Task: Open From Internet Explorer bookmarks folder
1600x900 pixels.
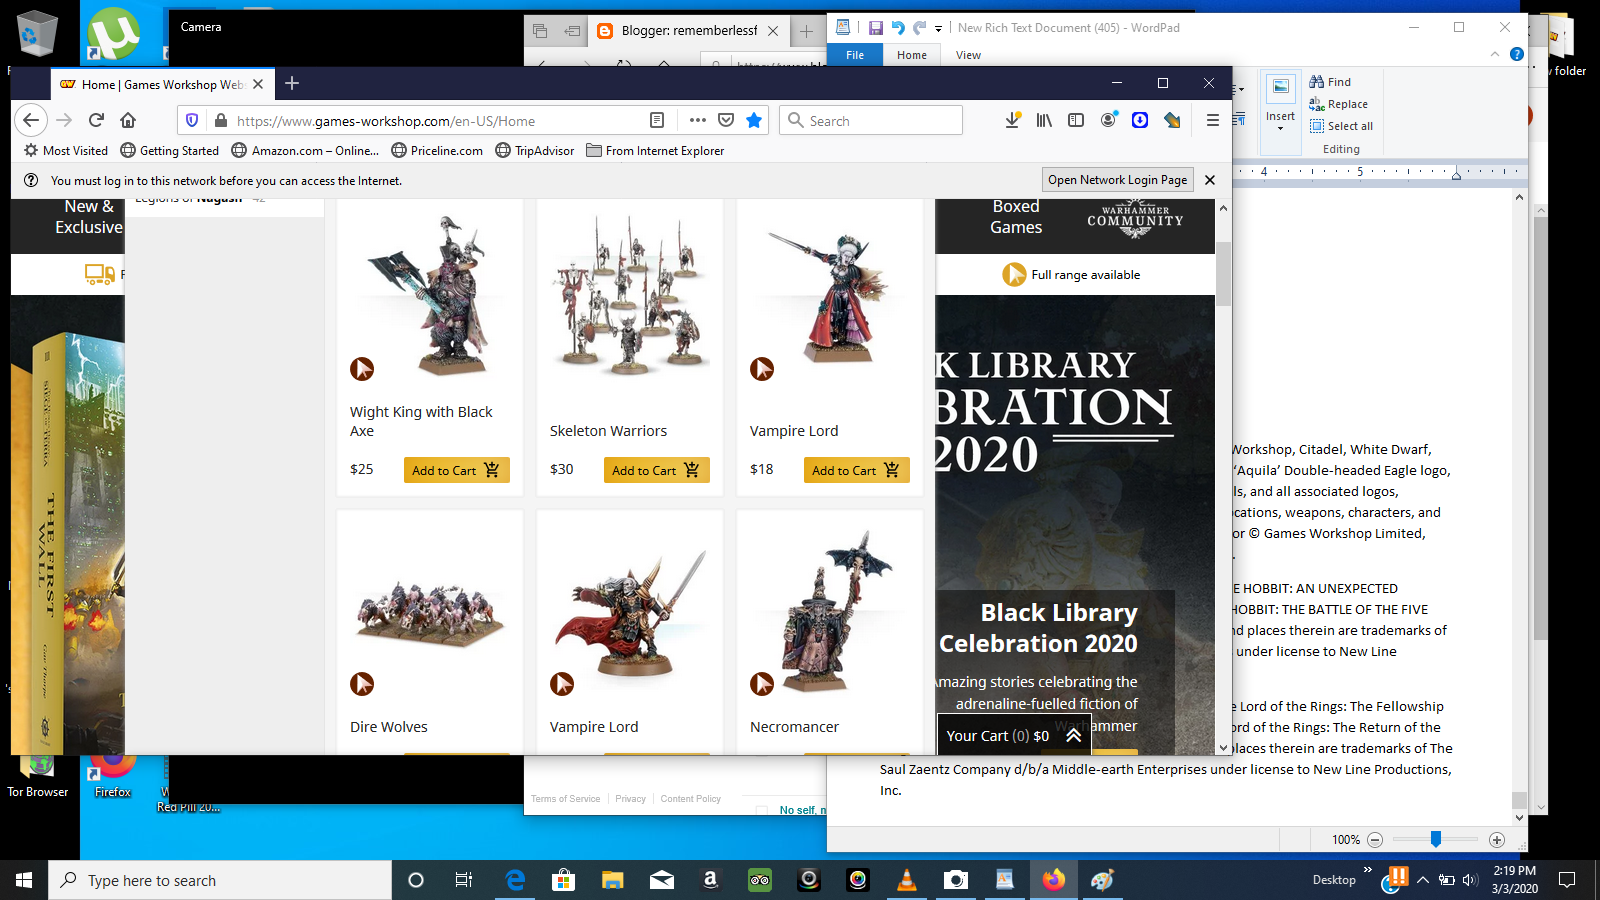Action: click(x=655, y=151)
